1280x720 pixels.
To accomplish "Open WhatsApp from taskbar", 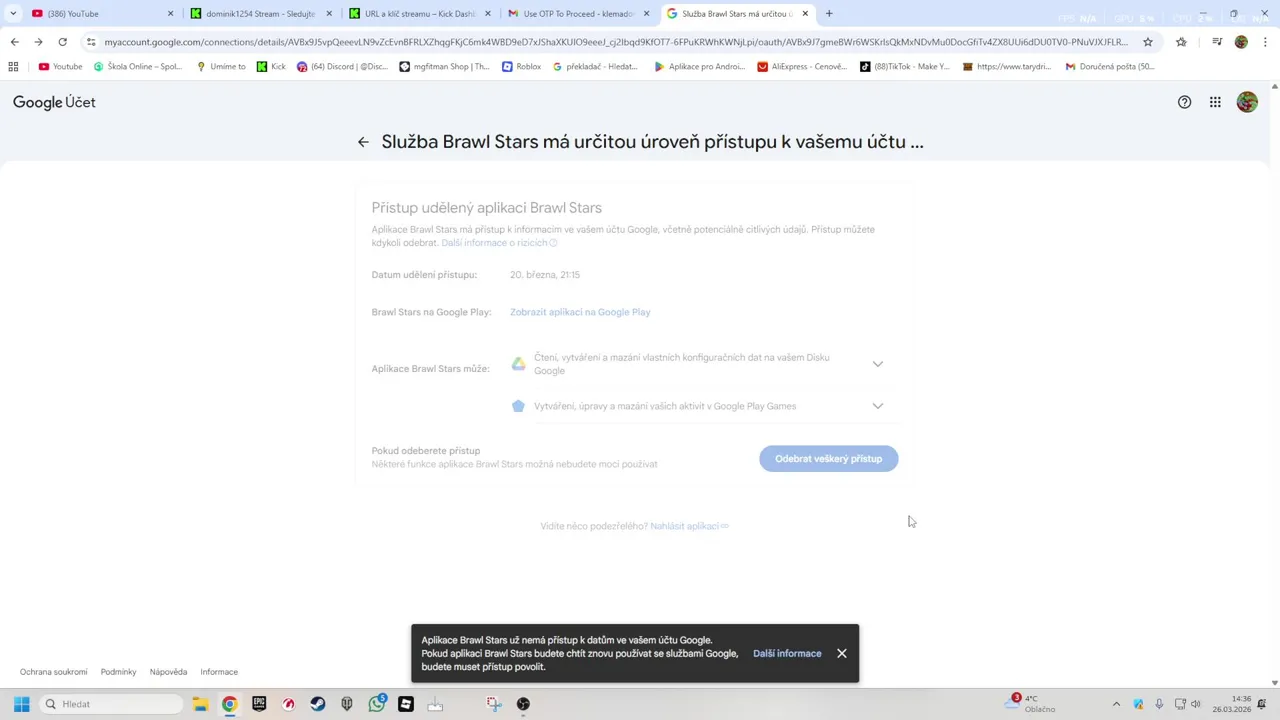I will pos(377,704).
